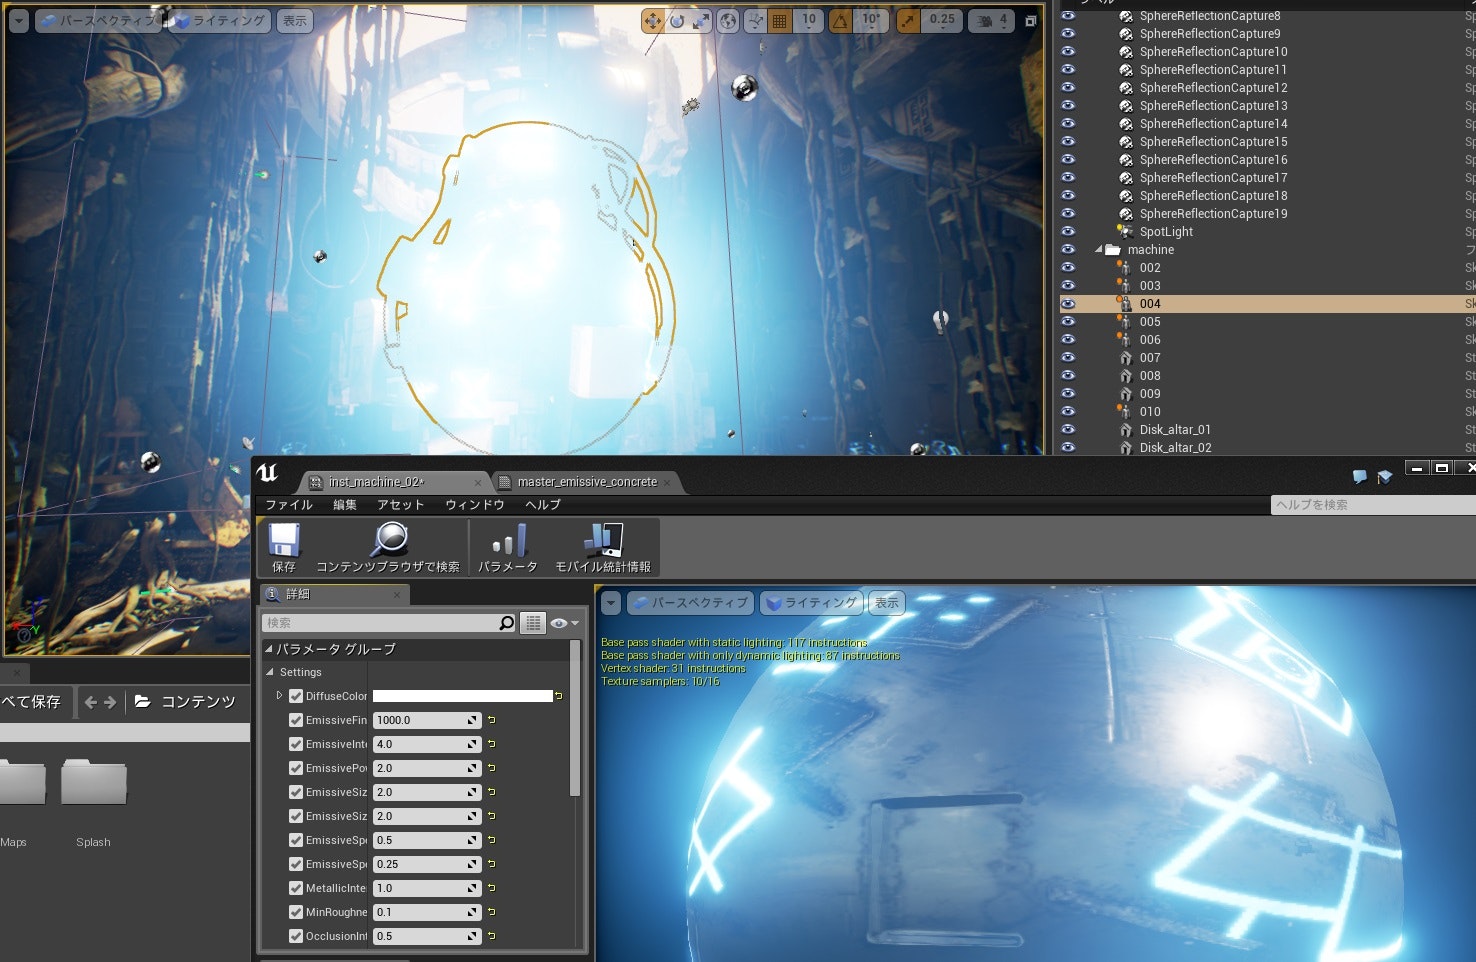Reset OcclusionInt value to default arrow

(492, 936)
